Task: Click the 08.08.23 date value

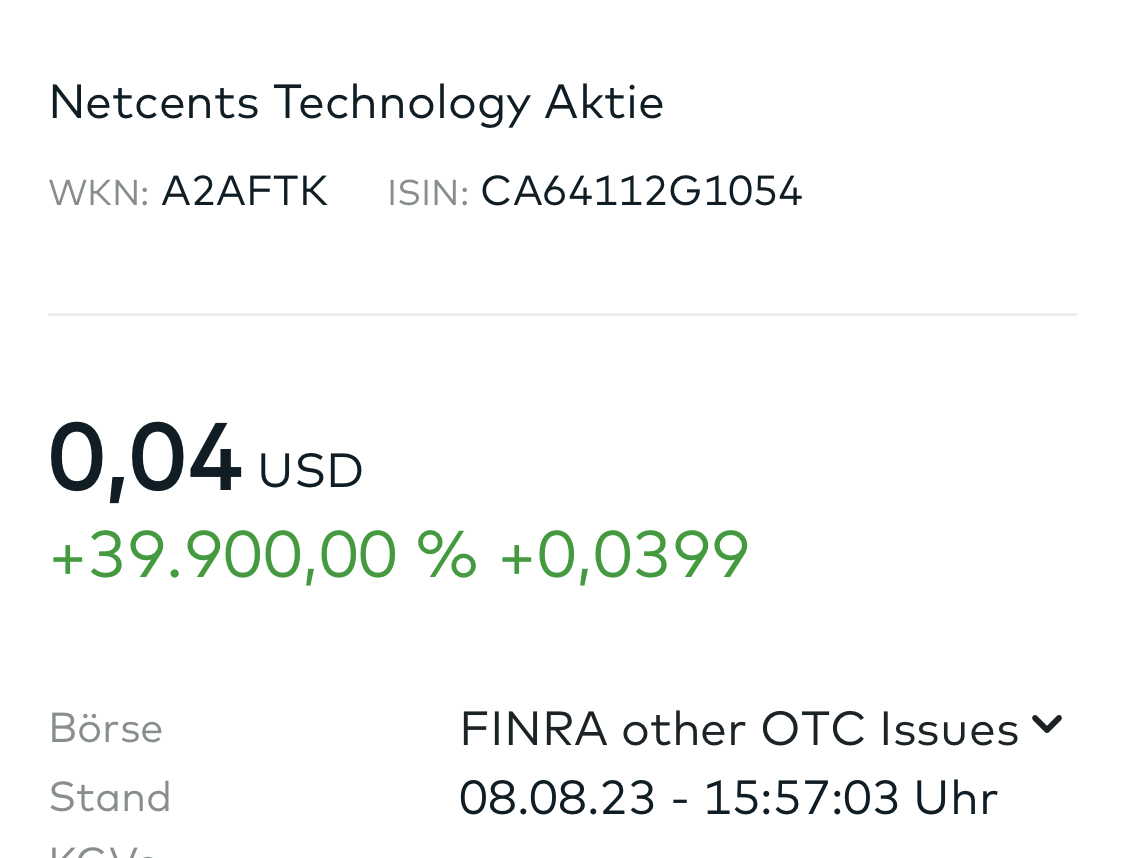Action: pyautogui.click(x=557, y=798)
